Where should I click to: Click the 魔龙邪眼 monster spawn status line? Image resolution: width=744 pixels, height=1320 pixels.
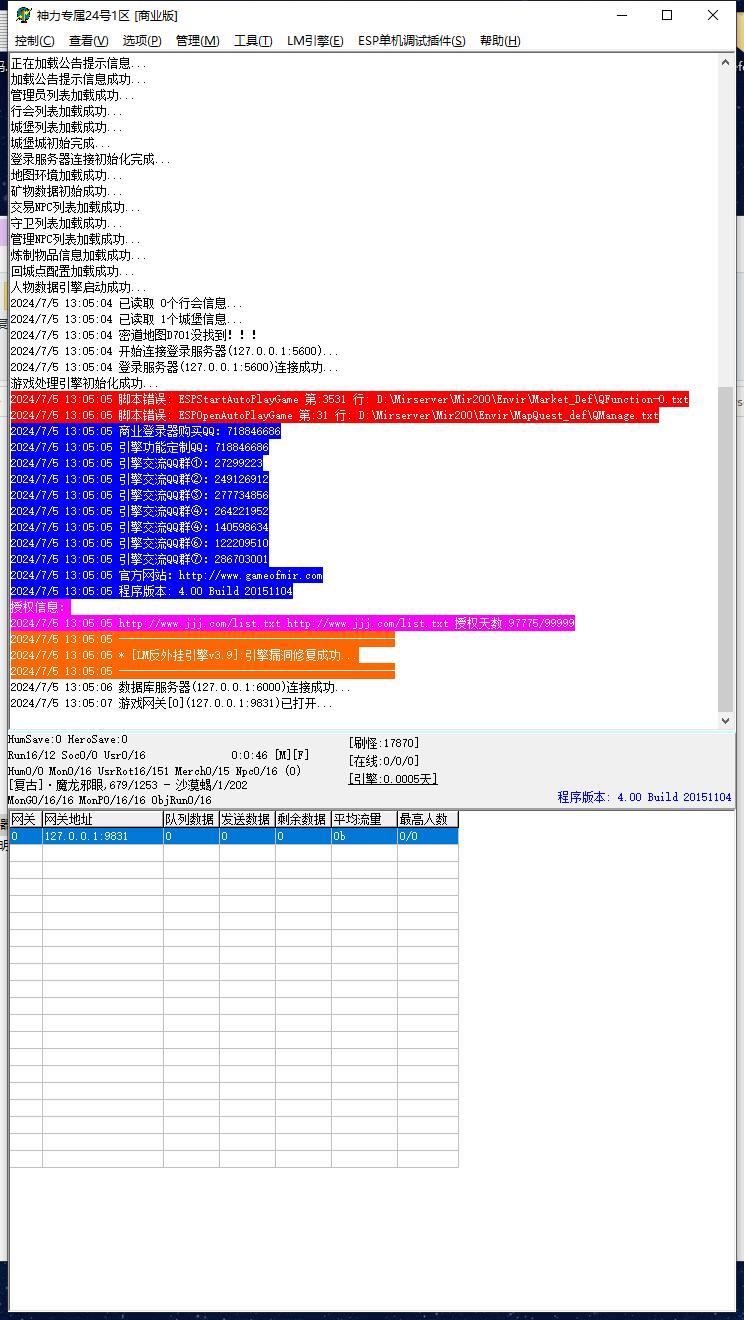point(127,785)
